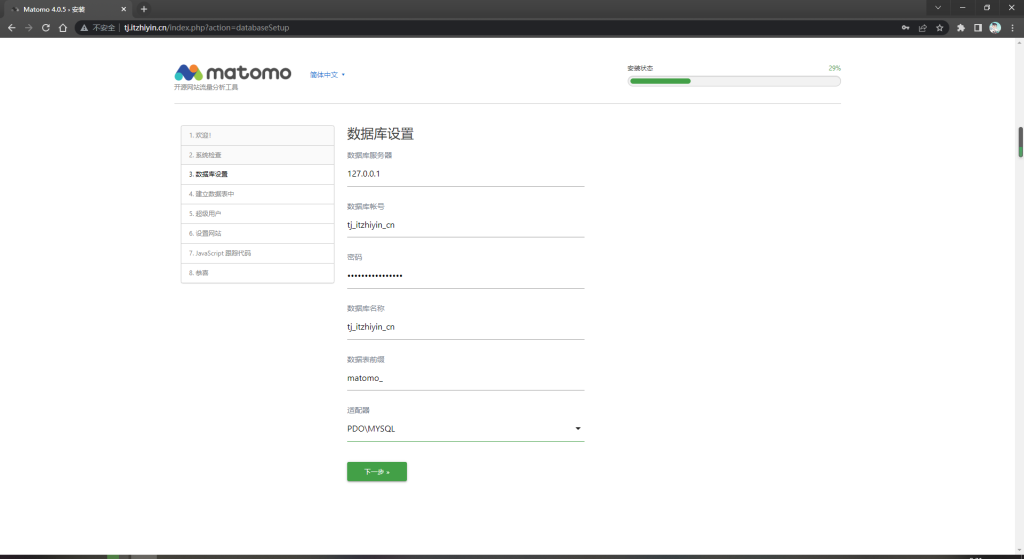Open the browser extensions puzzle icon
The width and height of the screenshot is (1024, 559).
pyautogui.click(x=961, y=28)
